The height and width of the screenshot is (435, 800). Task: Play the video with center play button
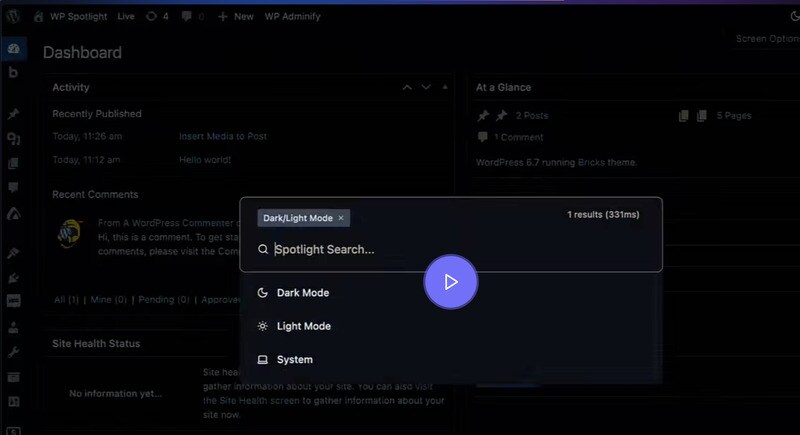[x=451, y=282]
